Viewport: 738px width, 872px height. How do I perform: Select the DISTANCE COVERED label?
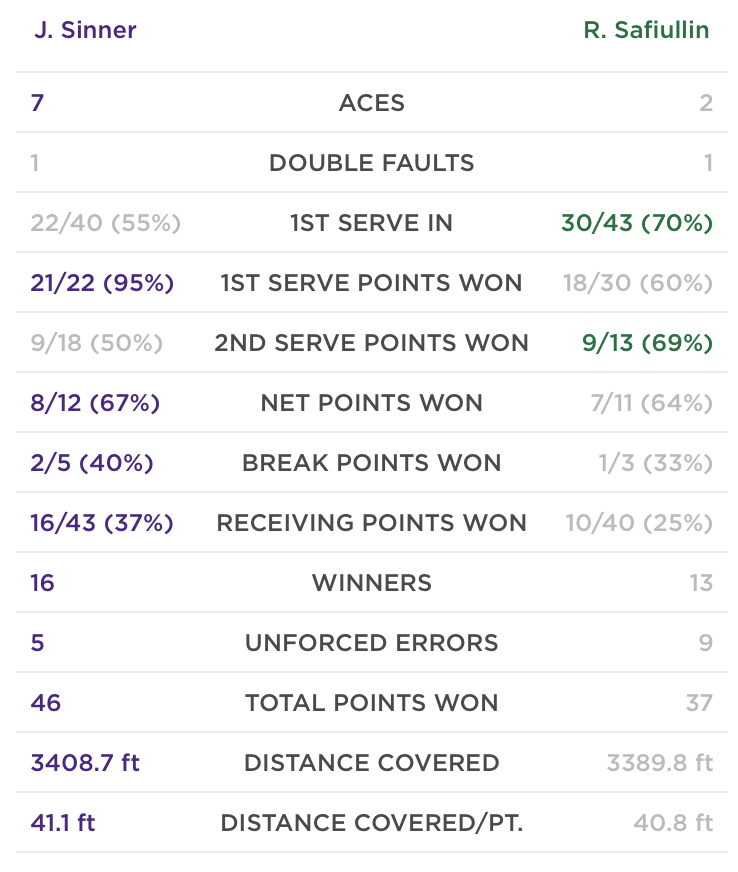pos(372,763)
